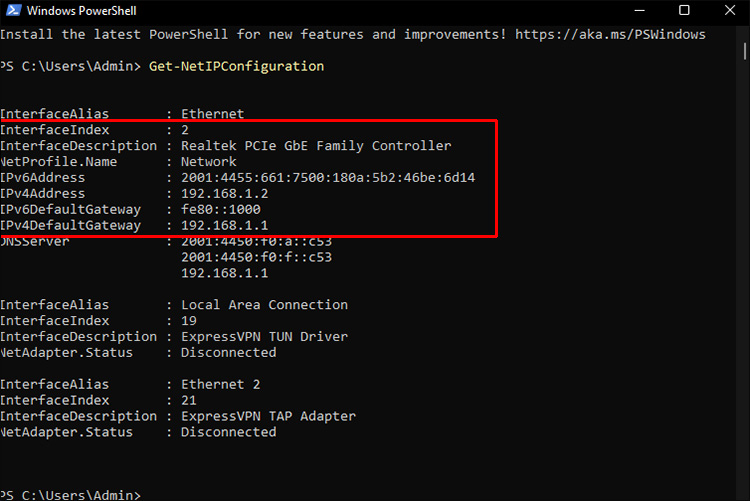
Task: Minimize the Windows PowerShell window
Action: 638,11
